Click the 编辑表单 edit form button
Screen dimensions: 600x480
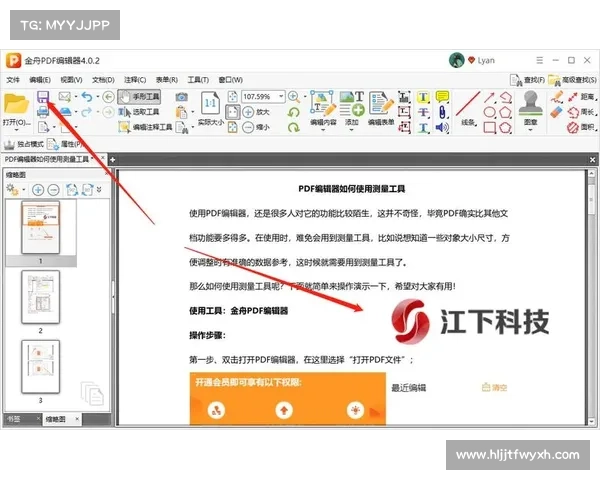(381, 109)
